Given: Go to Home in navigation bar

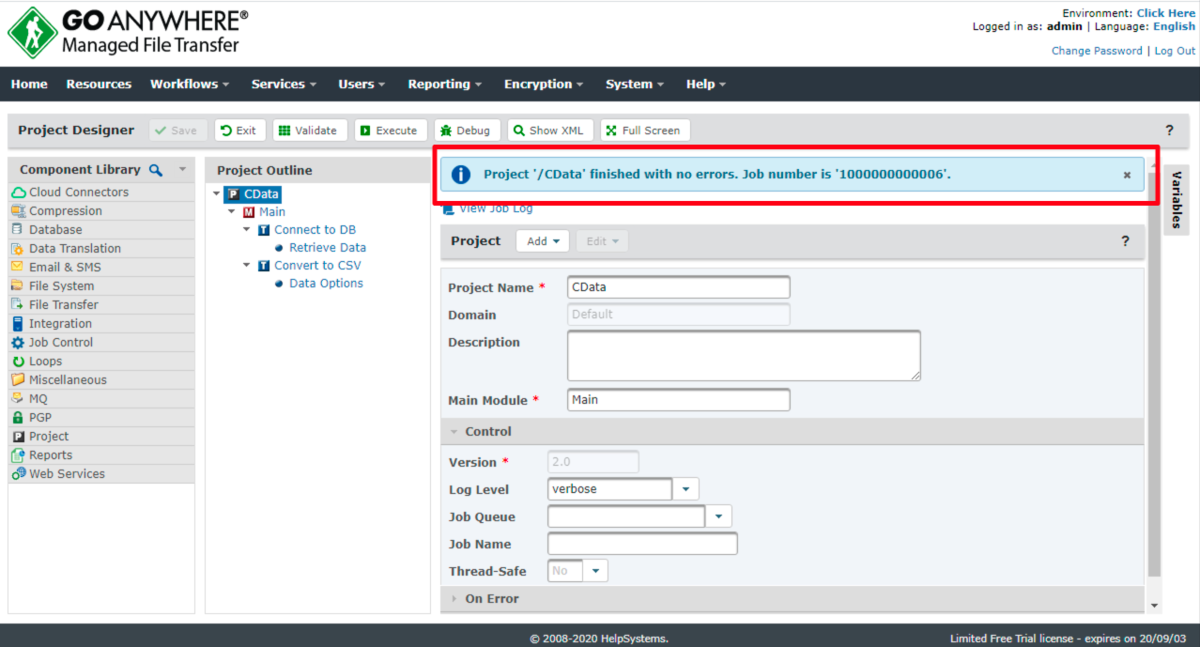Looking at the screenshot, I should coord(29,84).
